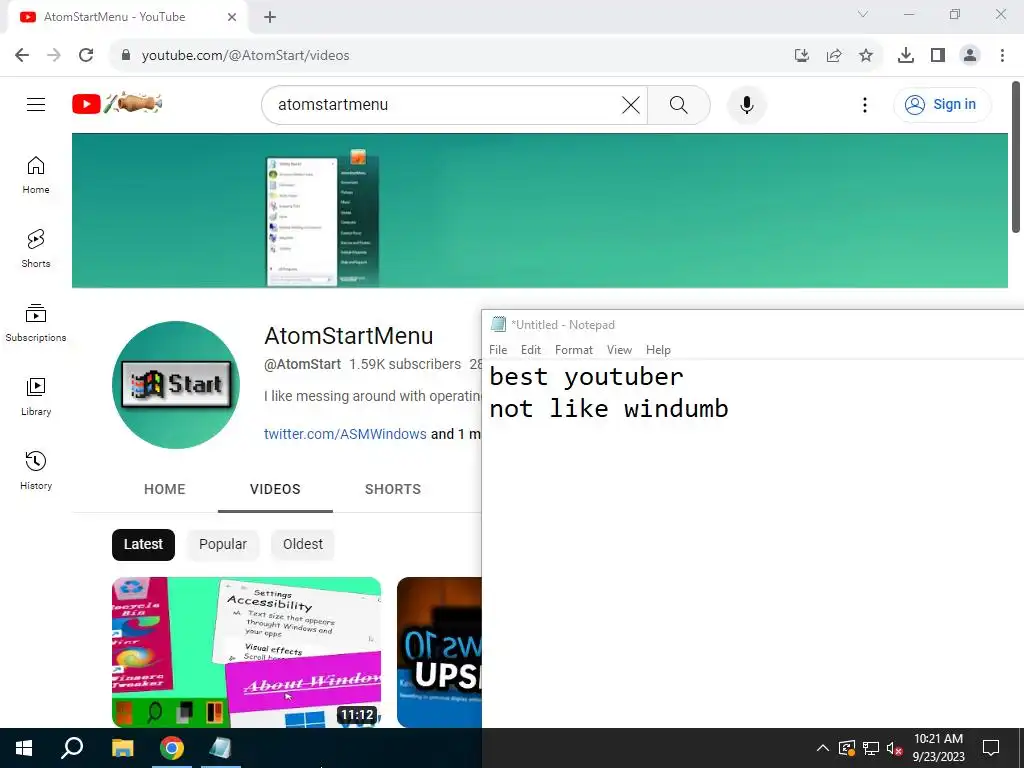Click the Sign in button
1024x768 pixels.
(942, 104)
